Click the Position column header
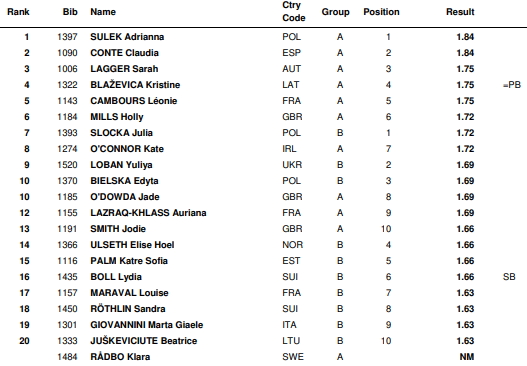Screen dimensions: 527x366 [381, 12]
